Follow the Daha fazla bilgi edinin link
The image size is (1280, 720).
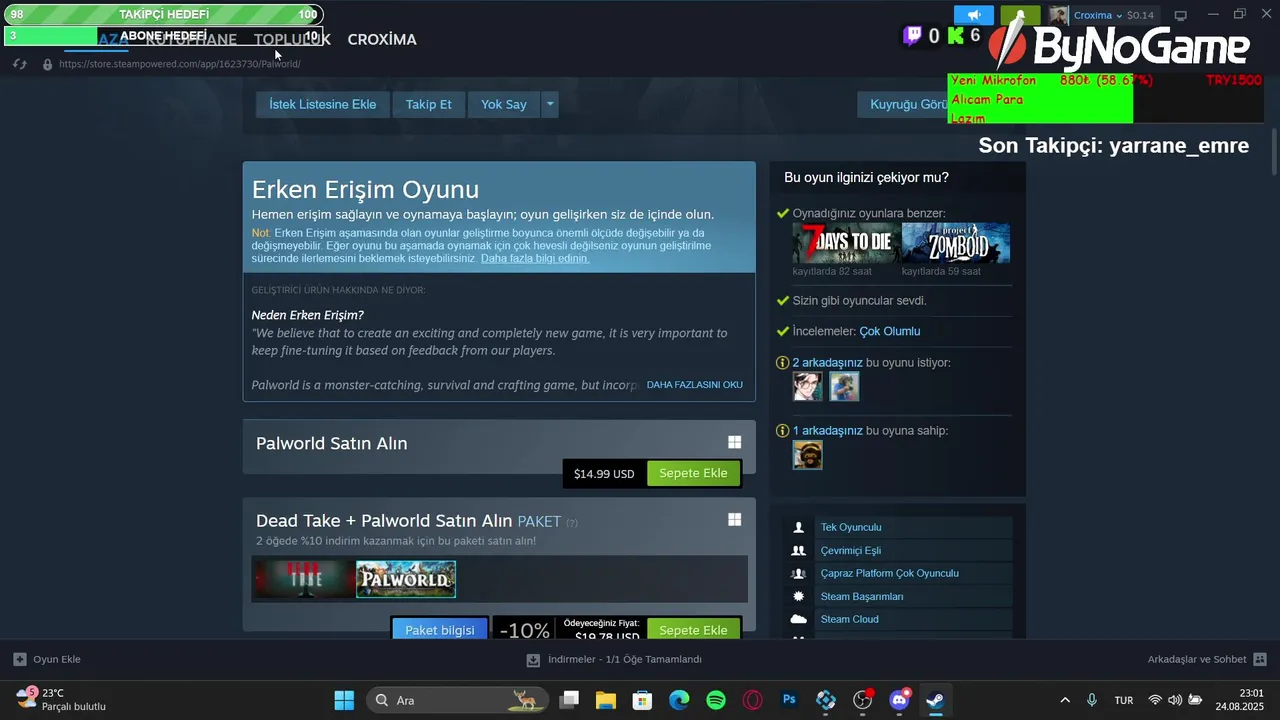pyautogui.click(x=535, y=258)
